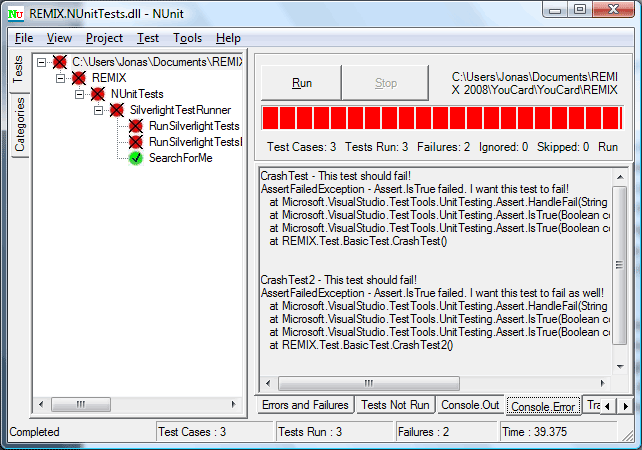The height and width of the screenshot is (450, 642).
Task: Click console output vertical scrollbar thumb
Action: click(619, 265)
